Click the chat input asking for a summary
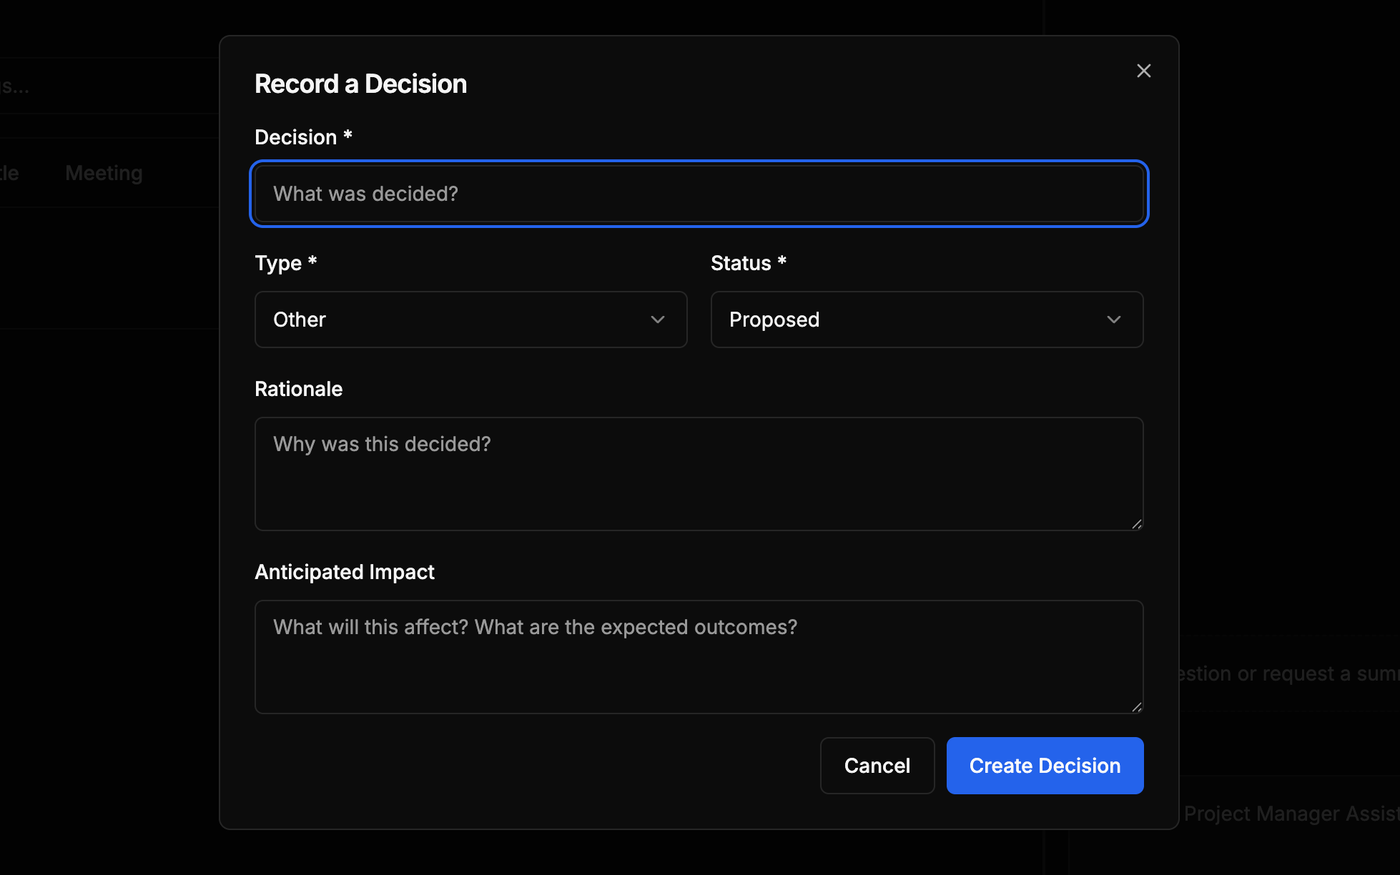This screenshot has width=1400, height=875. [1290, 673]
